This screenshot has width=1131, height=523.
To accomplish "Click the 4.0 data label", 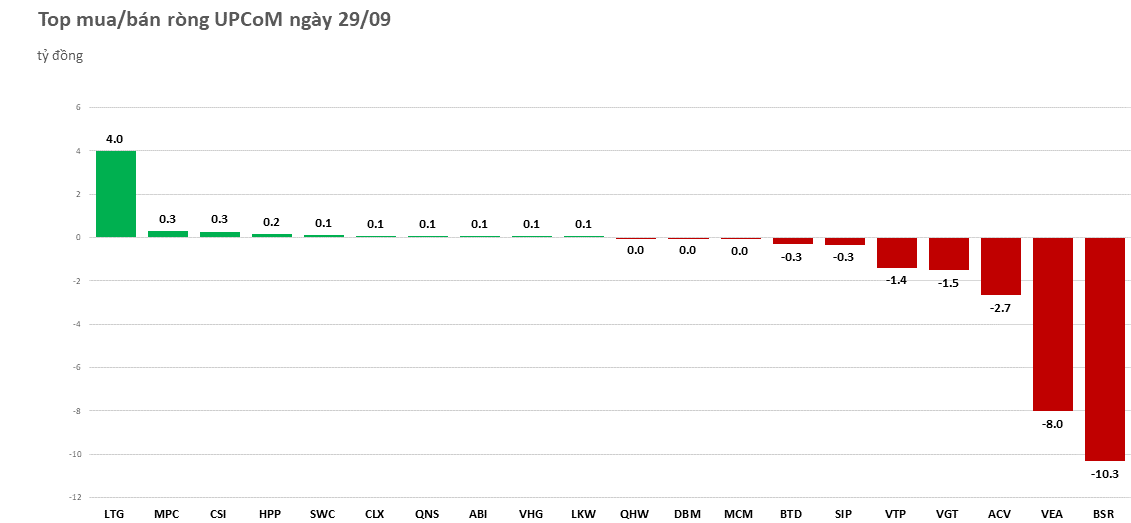I will tap(115, 139).
